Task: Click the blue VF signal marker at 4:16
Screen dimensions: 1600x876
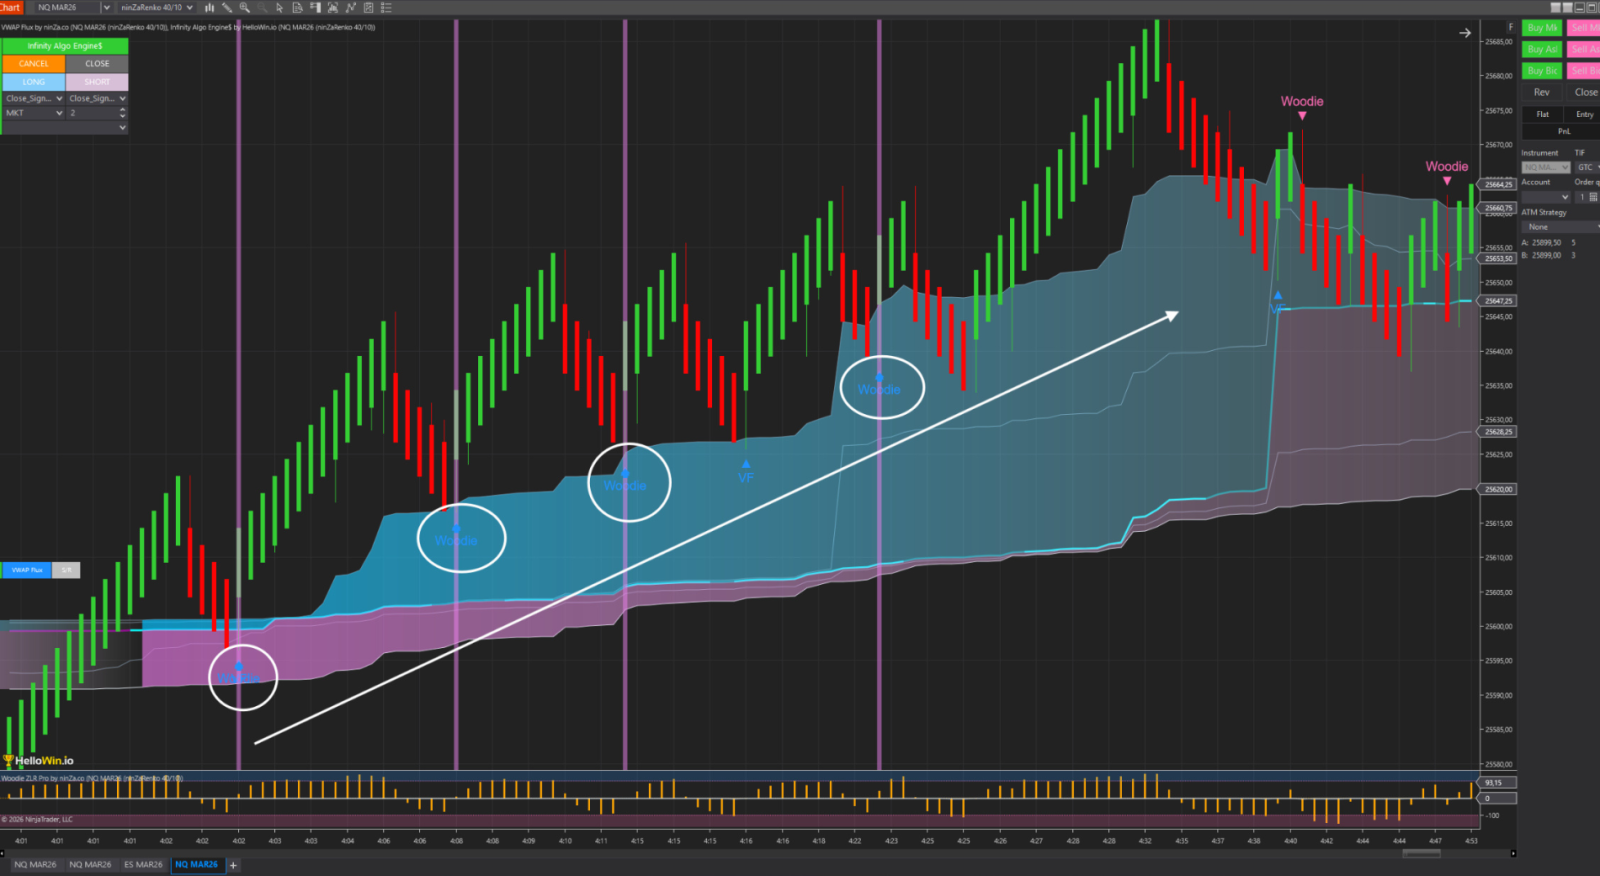Action: pyautogui.click(x=746, y=473)
